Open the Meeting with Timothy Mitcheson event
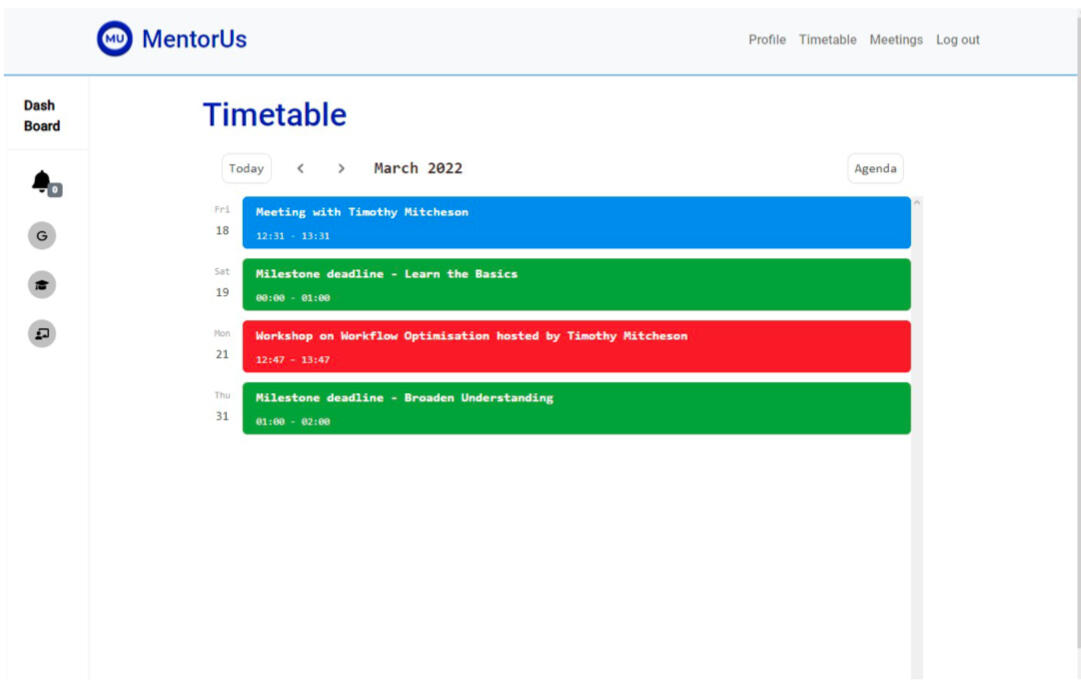The height and width of the screenshot is (696, 1081). 576,223
